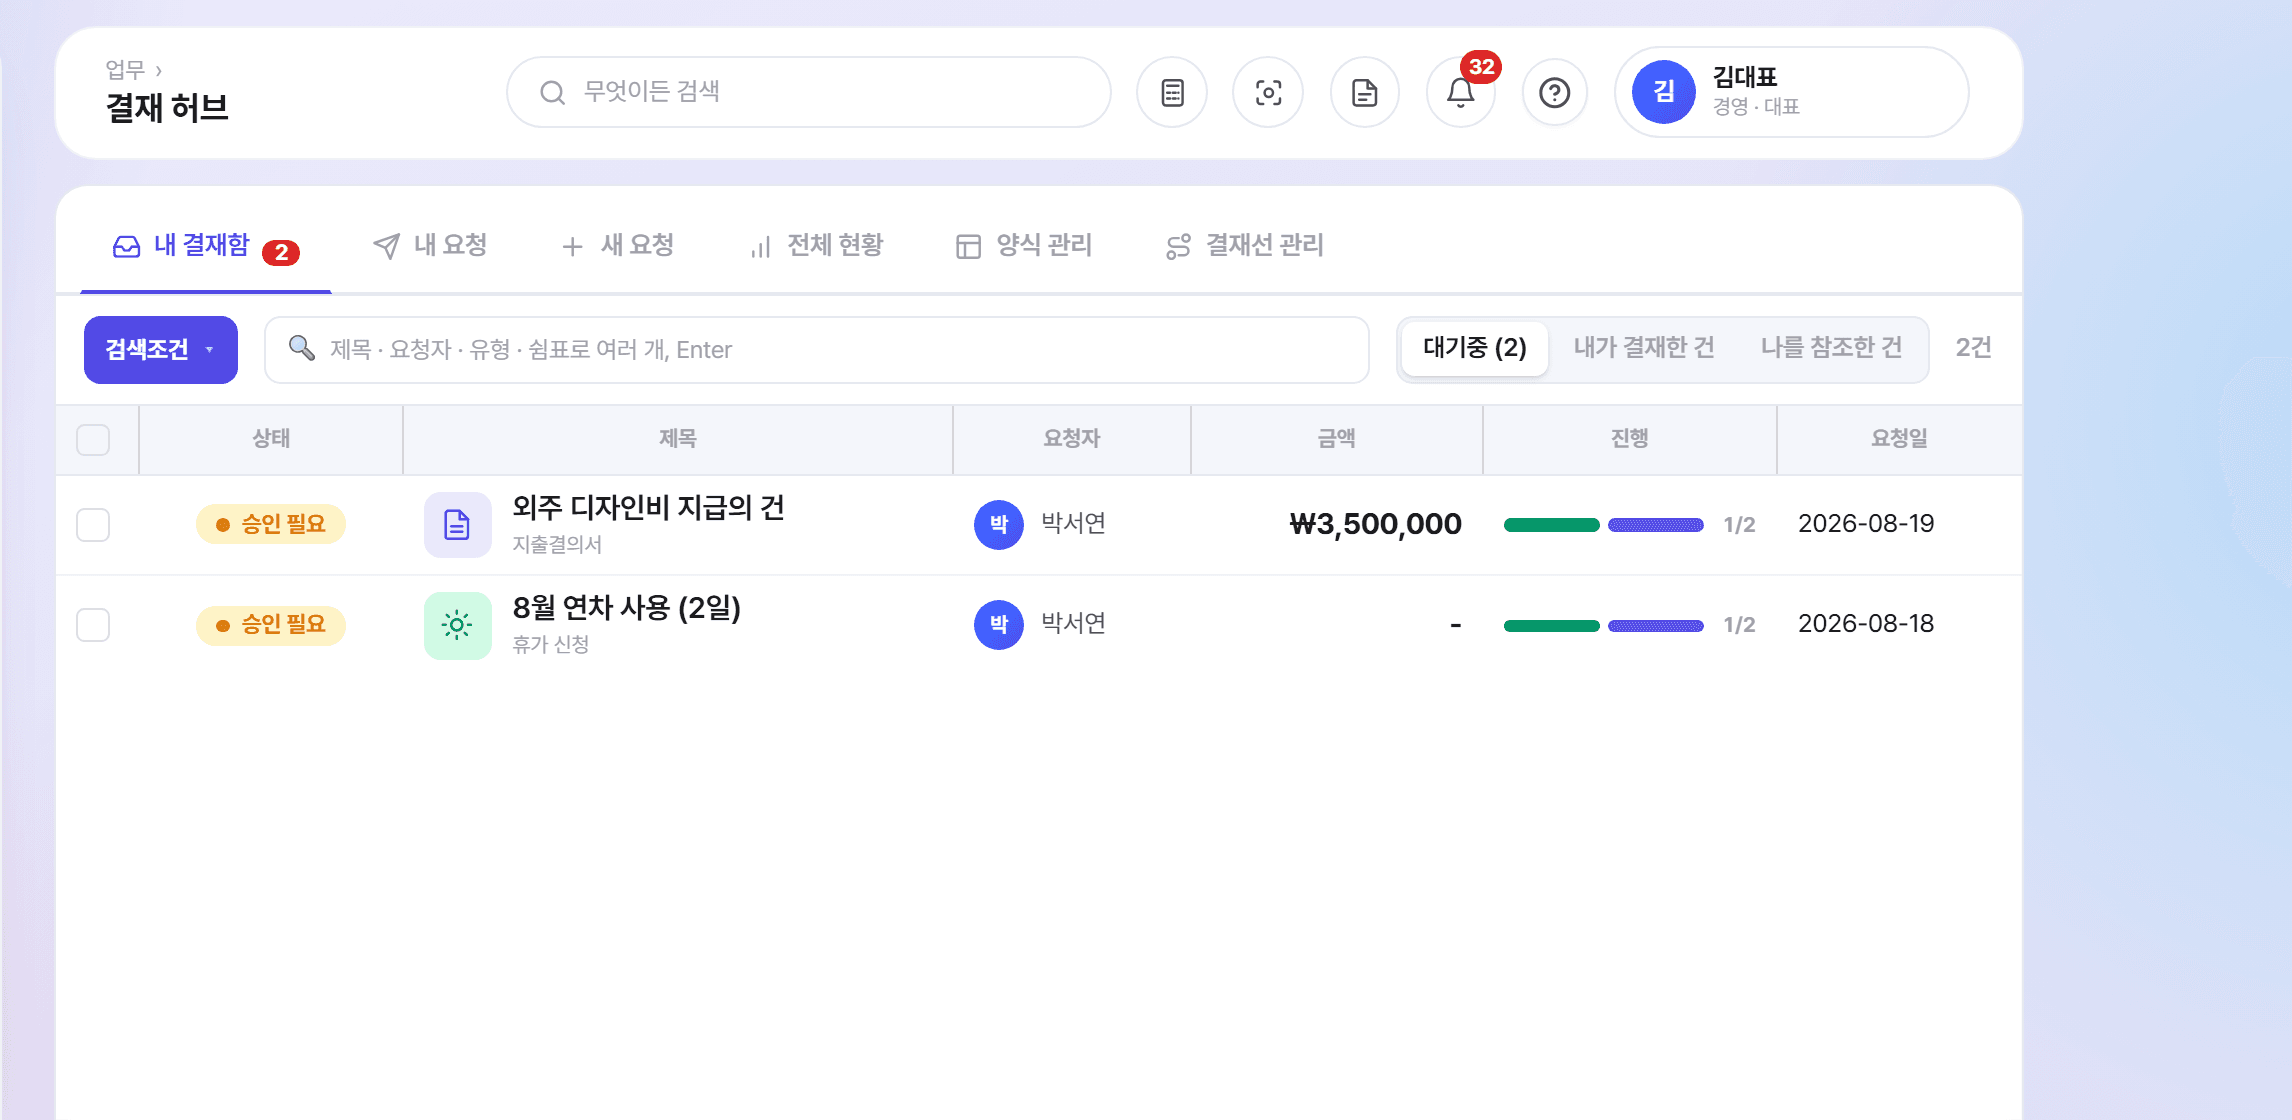Check the box for 외주 디자인비 지급의 건
The width and height of the screenshot is (2292, 1120).
(x=93, y=525)
